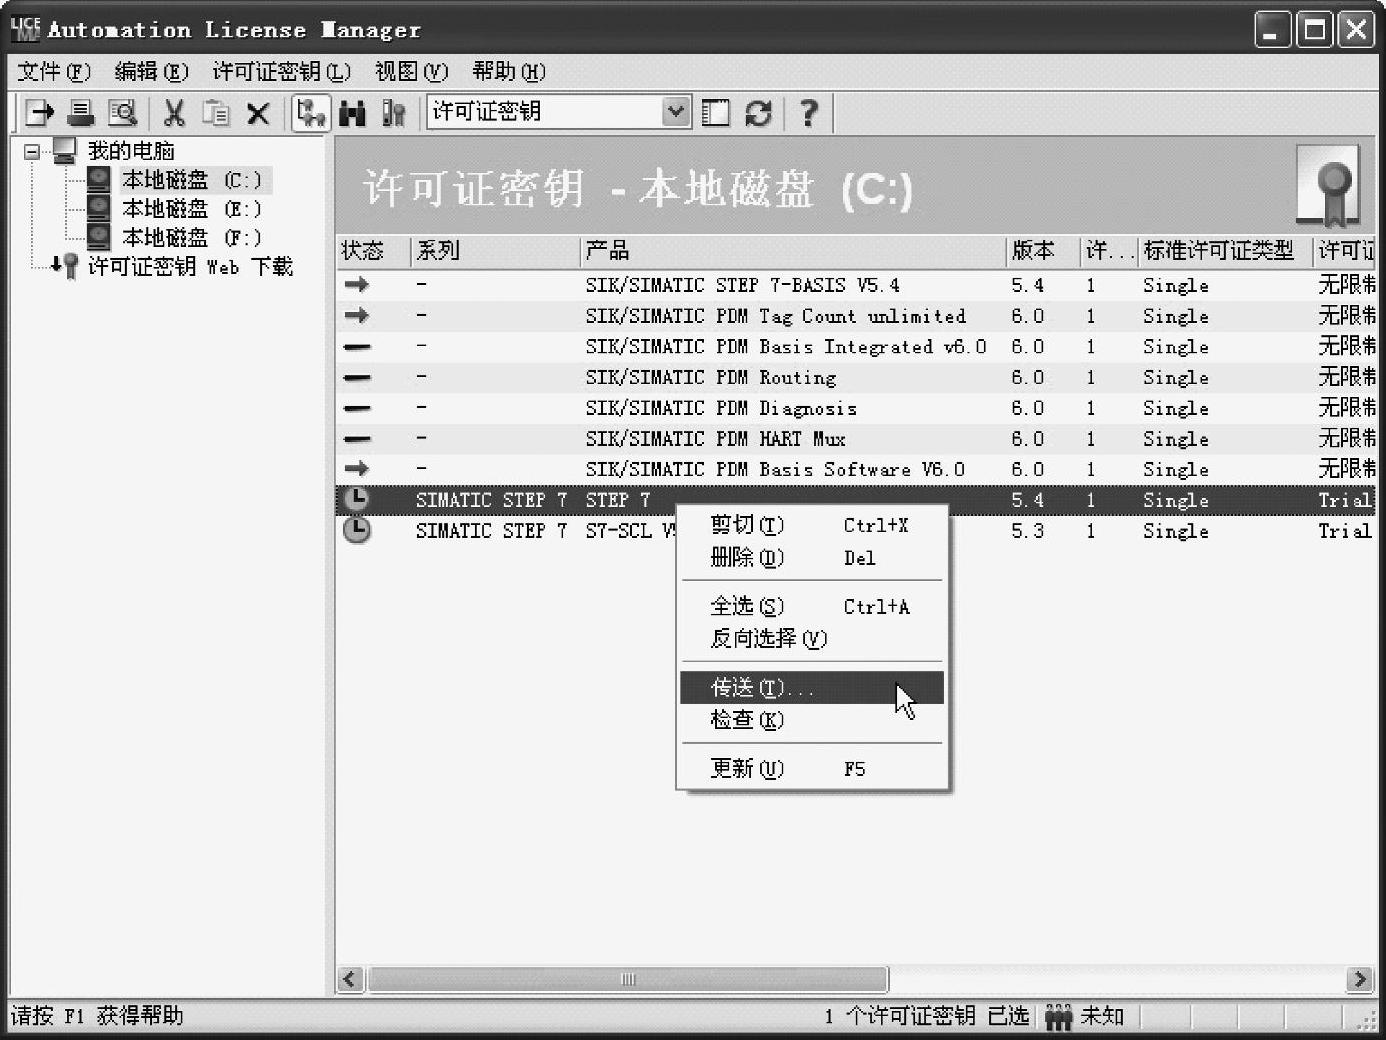
Task: Sort by the 产品 column header
Action: point(793,251)
